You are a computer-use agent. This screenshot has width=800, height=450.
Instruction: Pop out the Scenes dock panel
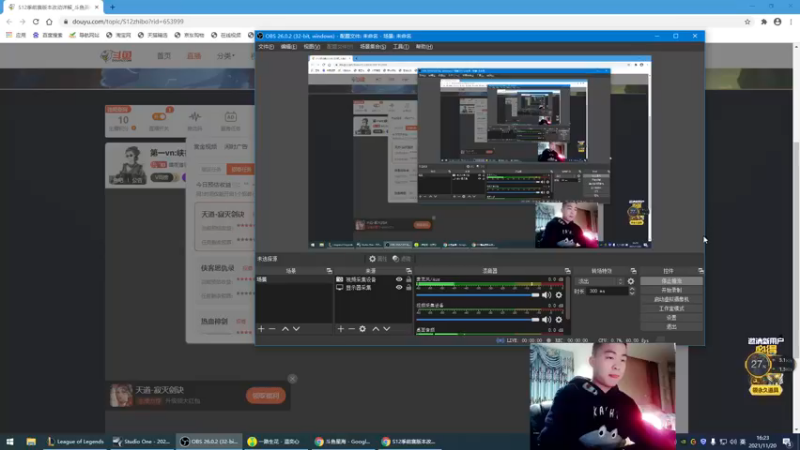click(329, 271)
